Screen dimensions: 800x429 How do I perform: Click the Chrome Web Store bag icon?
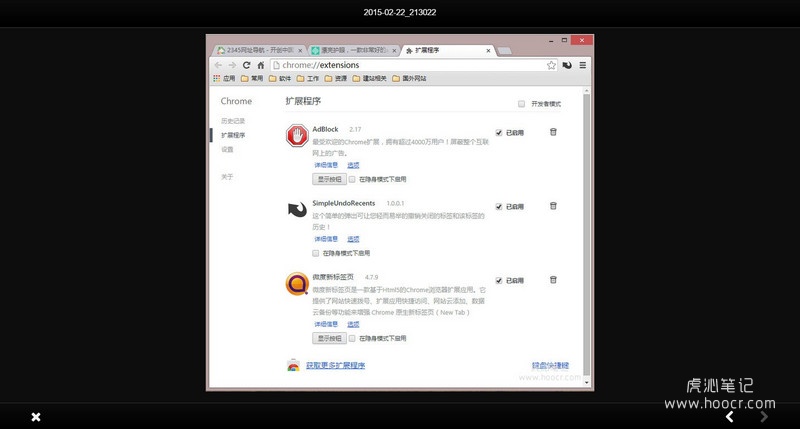293,365
